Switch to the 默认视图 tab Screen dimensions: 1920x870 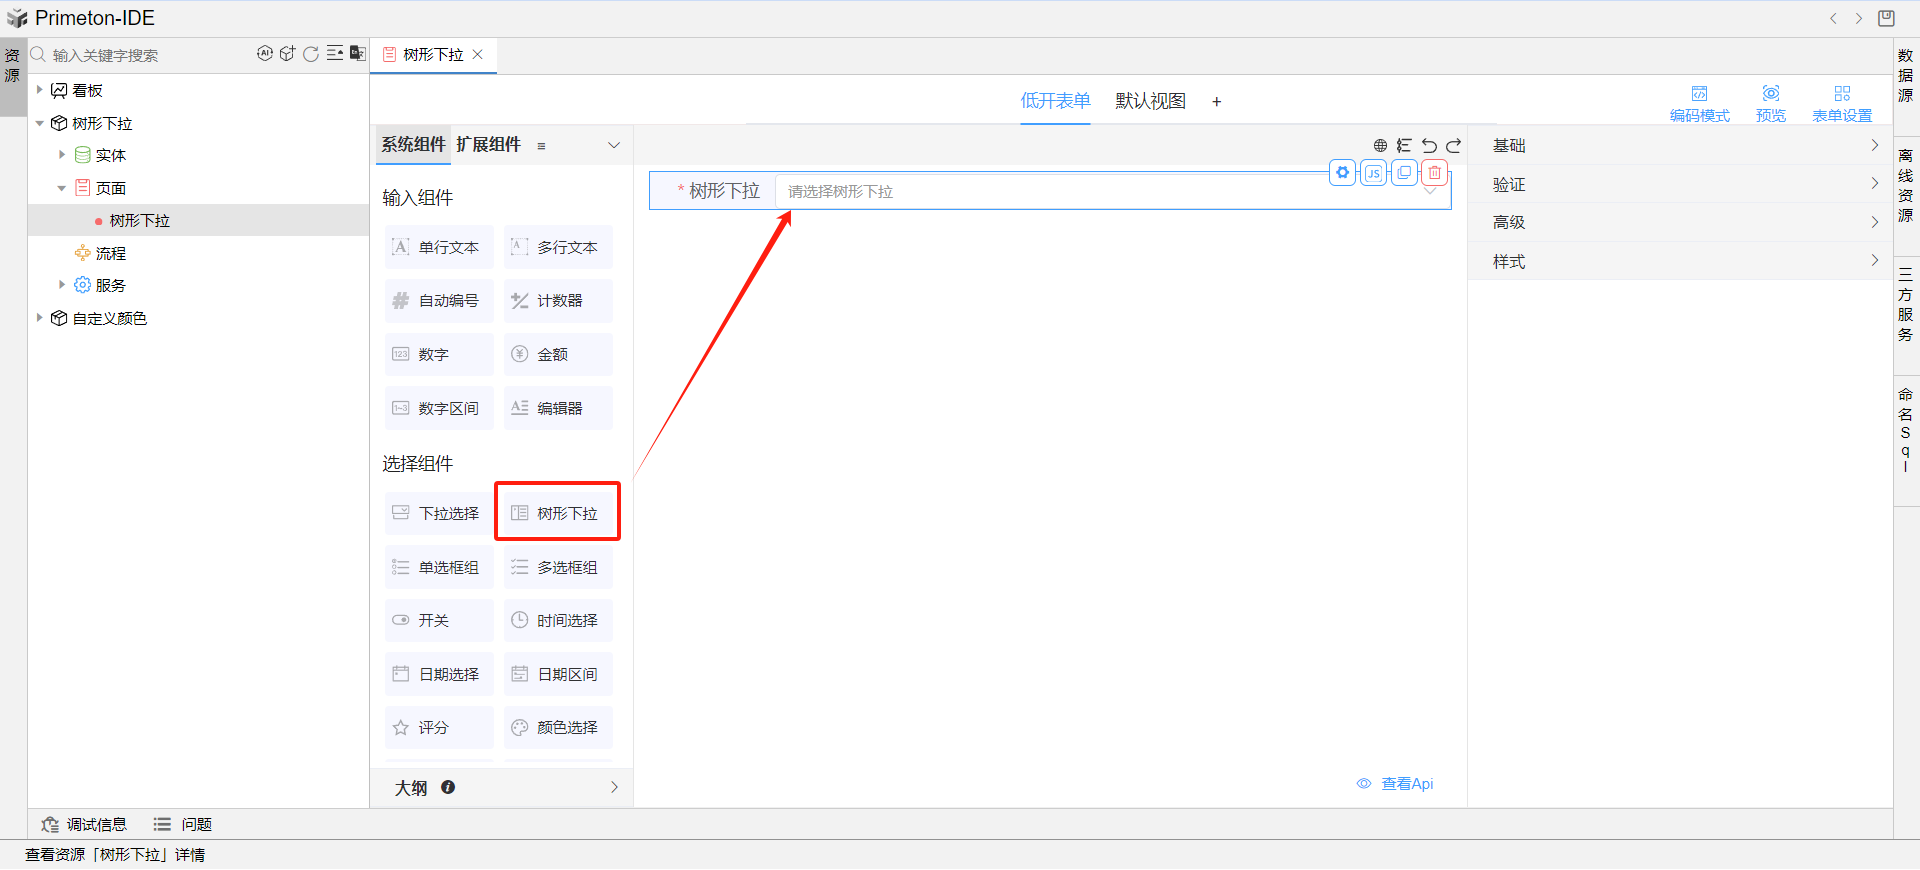1150,101
